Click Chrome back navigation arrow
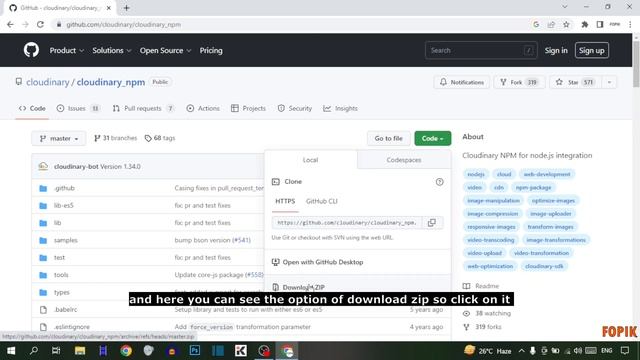The width and height of the screenshot is (640, 360). coord(10,24)
